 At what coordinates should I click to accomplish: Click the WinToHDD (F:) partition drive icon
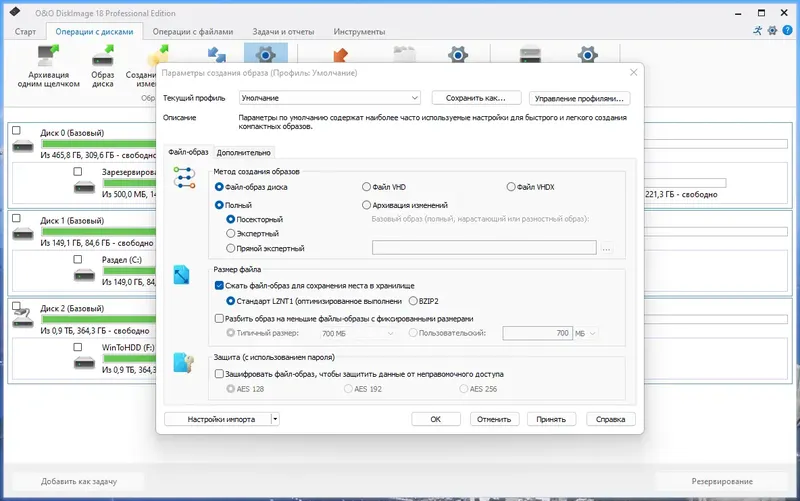click(84, 363)
